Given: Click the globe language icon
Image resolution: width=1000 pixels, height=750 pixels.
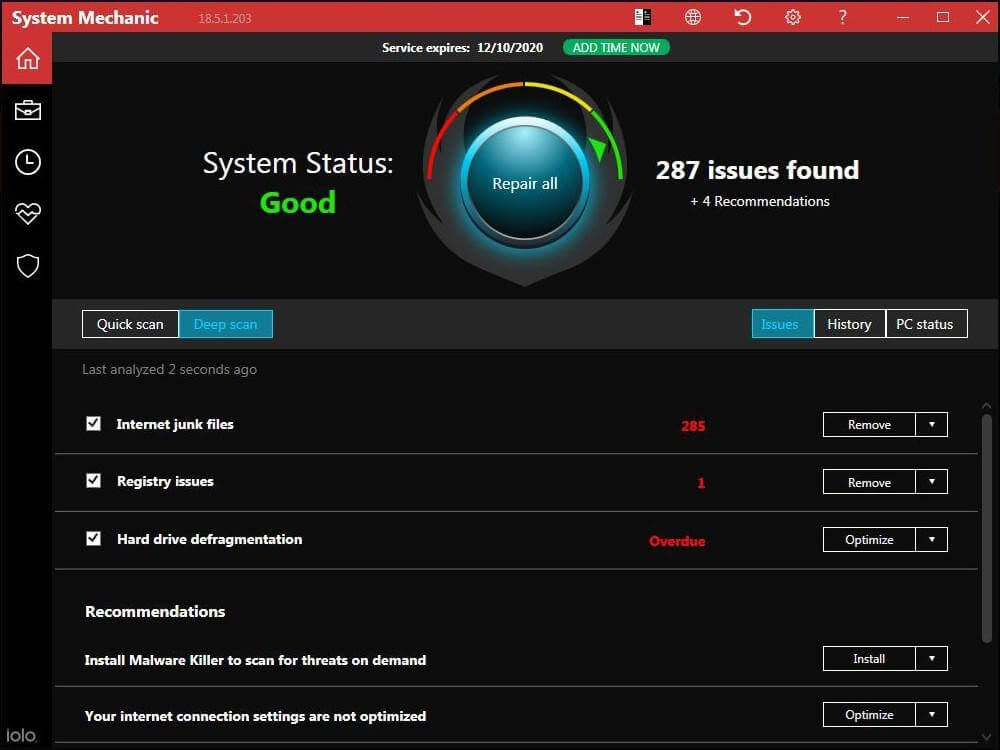Looking at the screenshot, I should [x=692, y=17].
